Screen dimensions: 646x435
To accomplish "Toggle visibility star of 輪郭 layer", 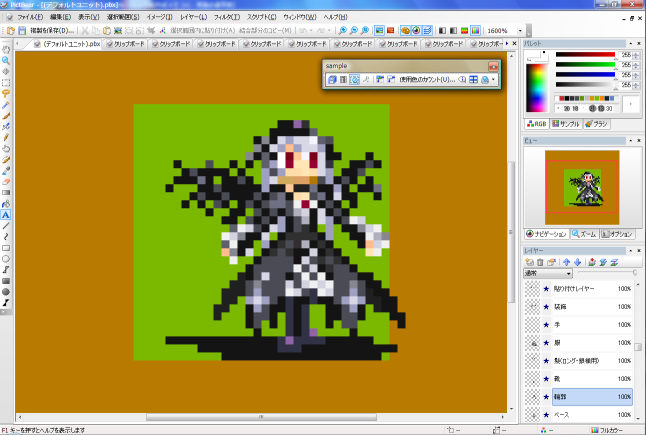I will click(x=546, y=397).
